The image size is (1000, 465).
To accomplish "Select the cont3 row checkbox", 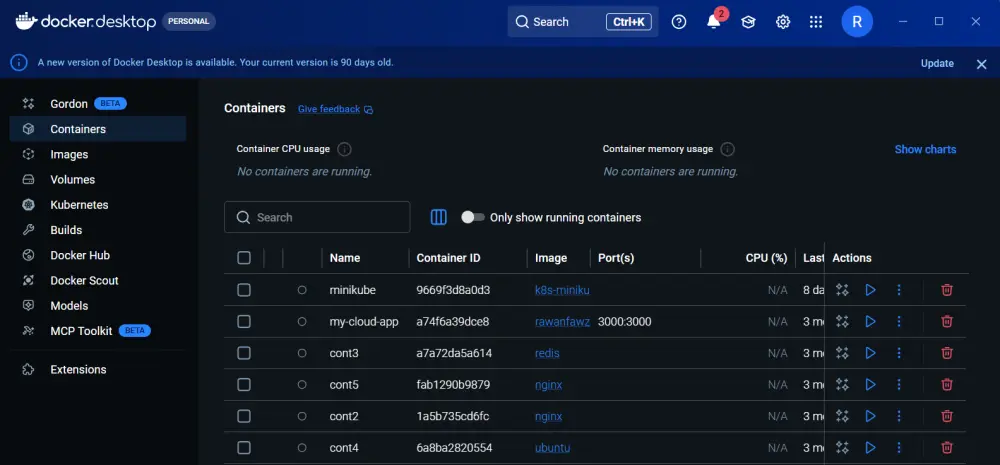I will (244, 353).
